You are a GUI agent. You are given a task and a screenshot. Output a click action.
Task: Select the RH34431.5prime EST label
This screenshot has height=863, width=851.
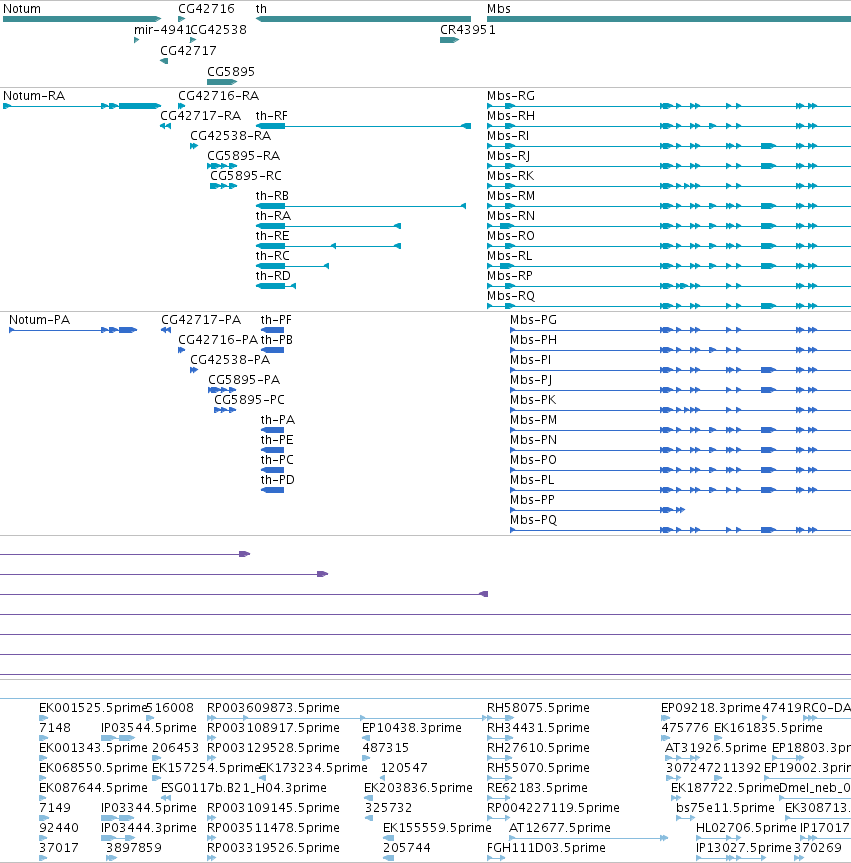pyautogui.click(x=538, y=728)
